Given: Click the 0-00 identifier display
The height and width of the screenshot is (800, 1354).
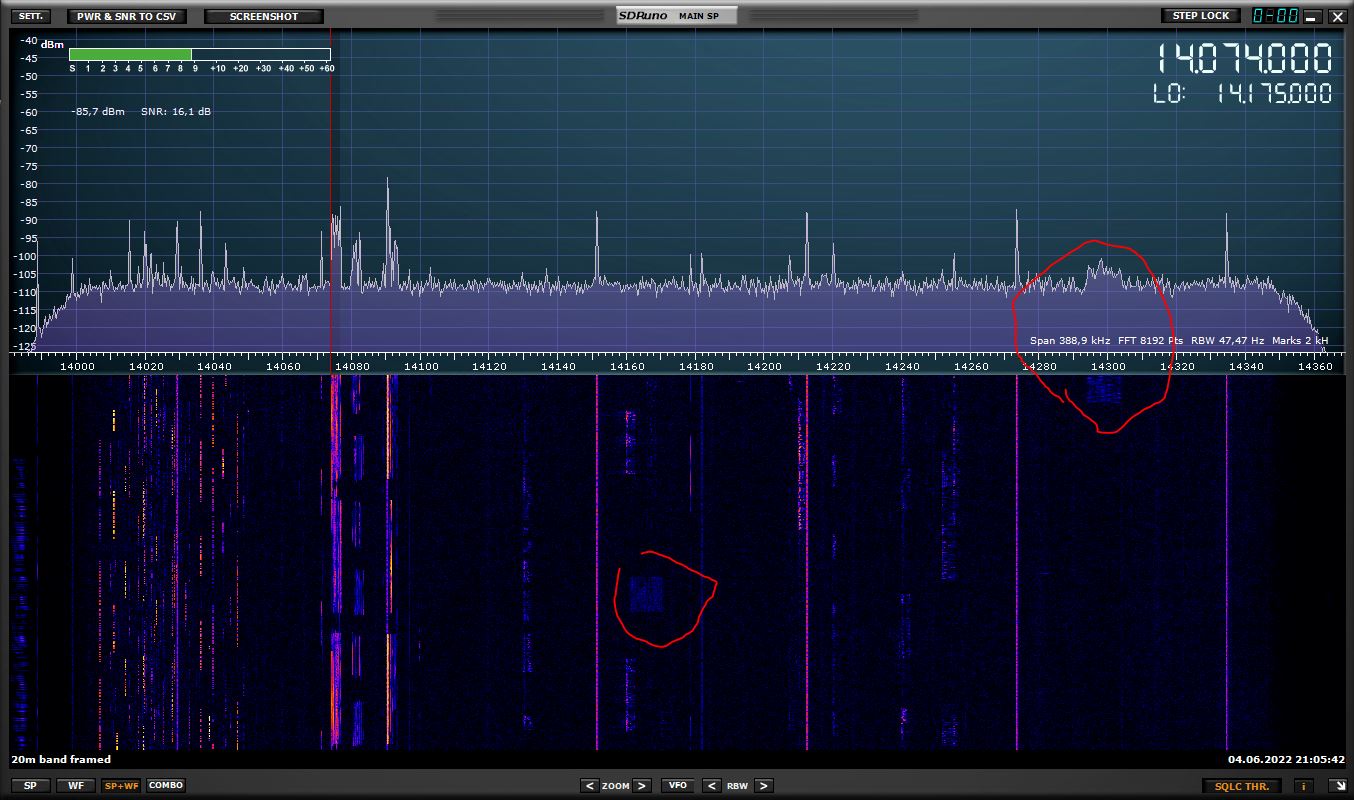Looking at the screenshot, I should 1276,16.
